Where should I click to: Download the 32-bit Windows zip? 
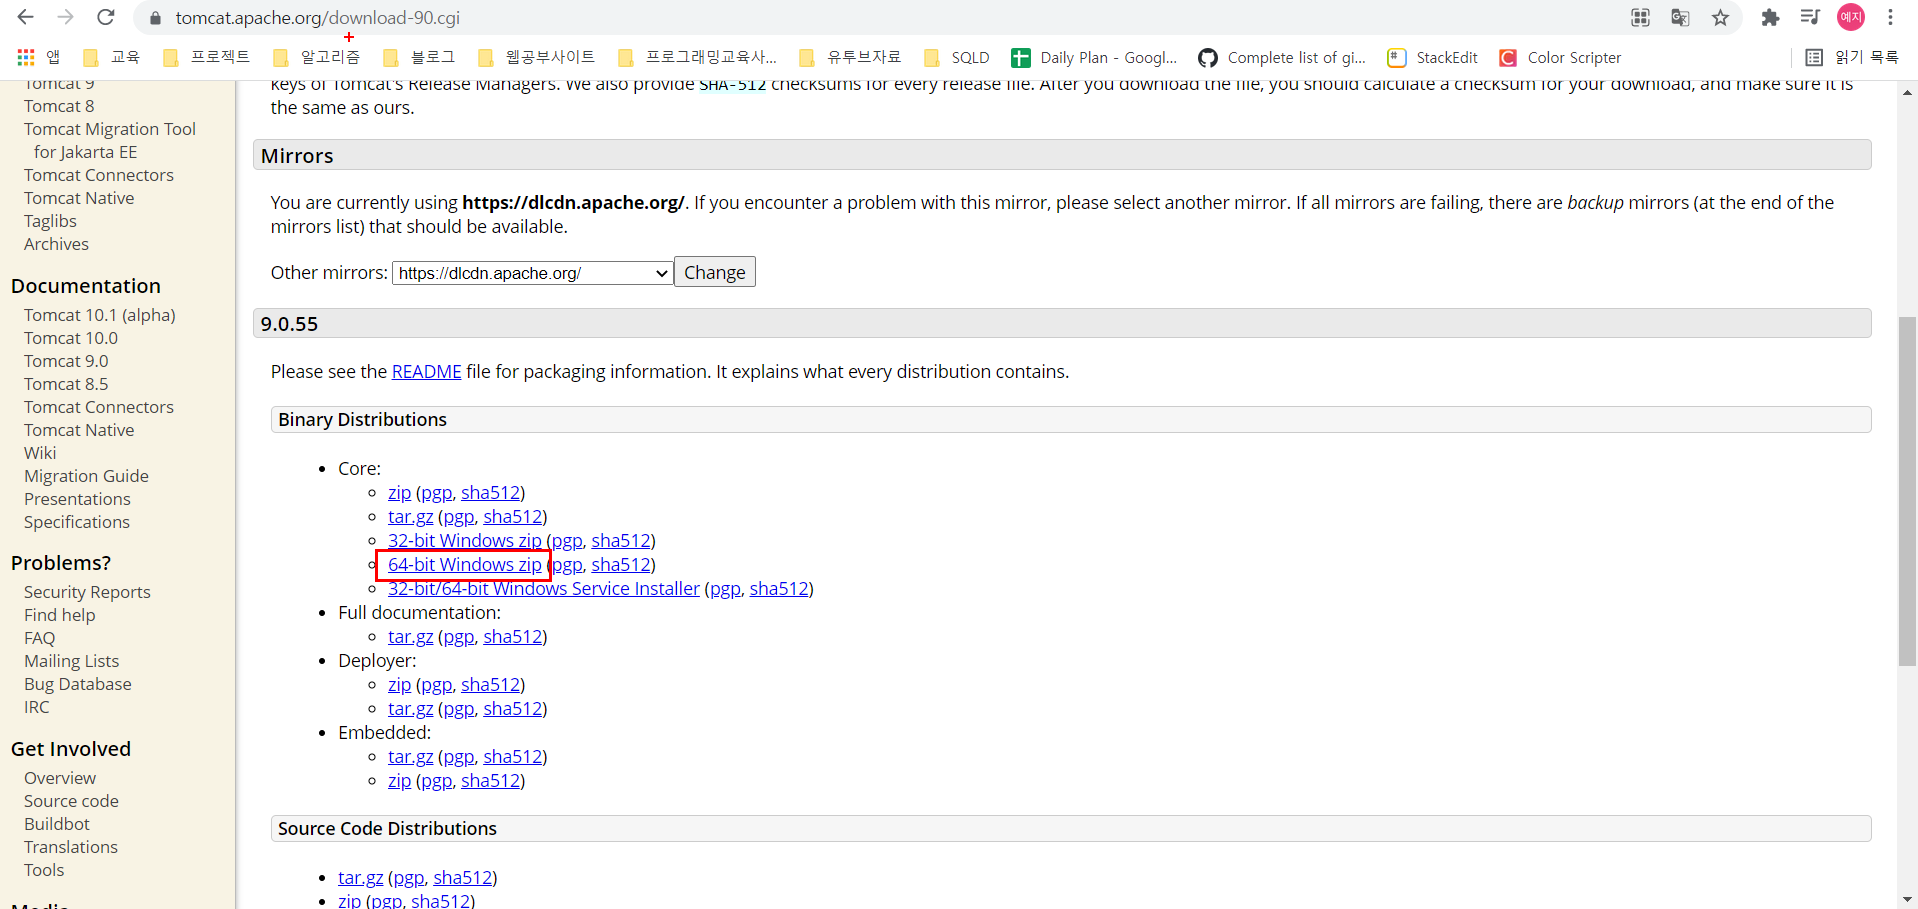[x=464, y=540]
